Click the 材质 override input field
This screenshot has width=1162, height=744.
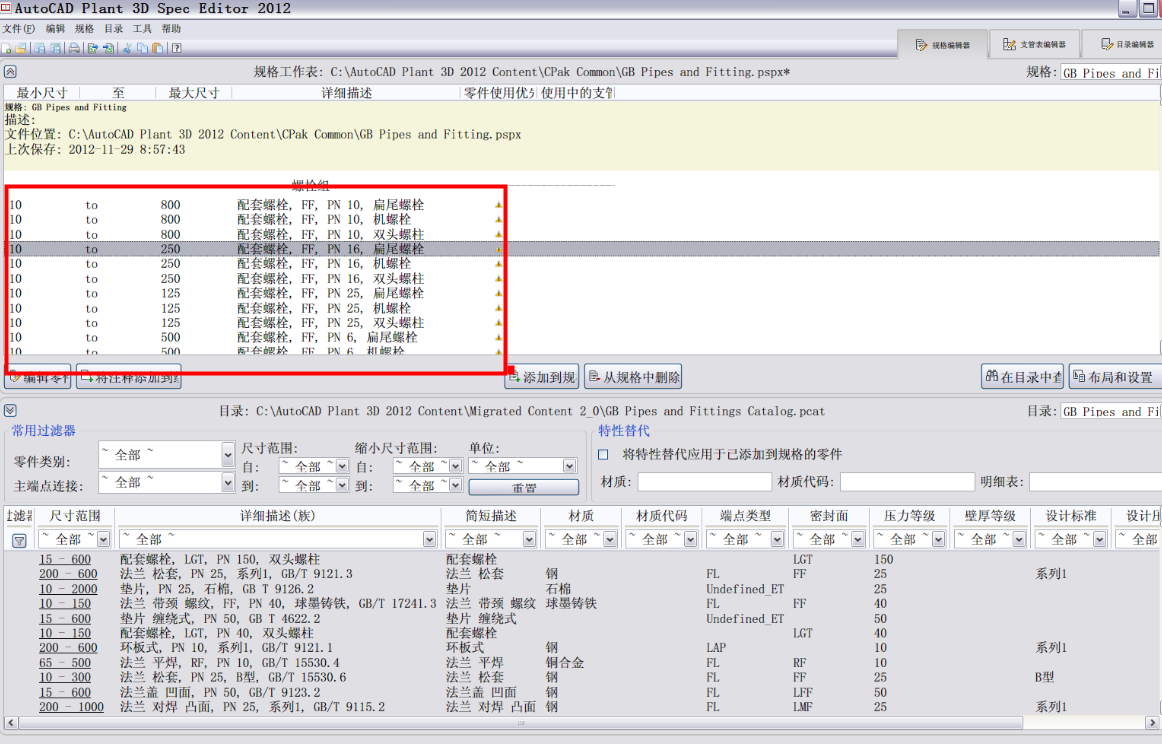705,482
